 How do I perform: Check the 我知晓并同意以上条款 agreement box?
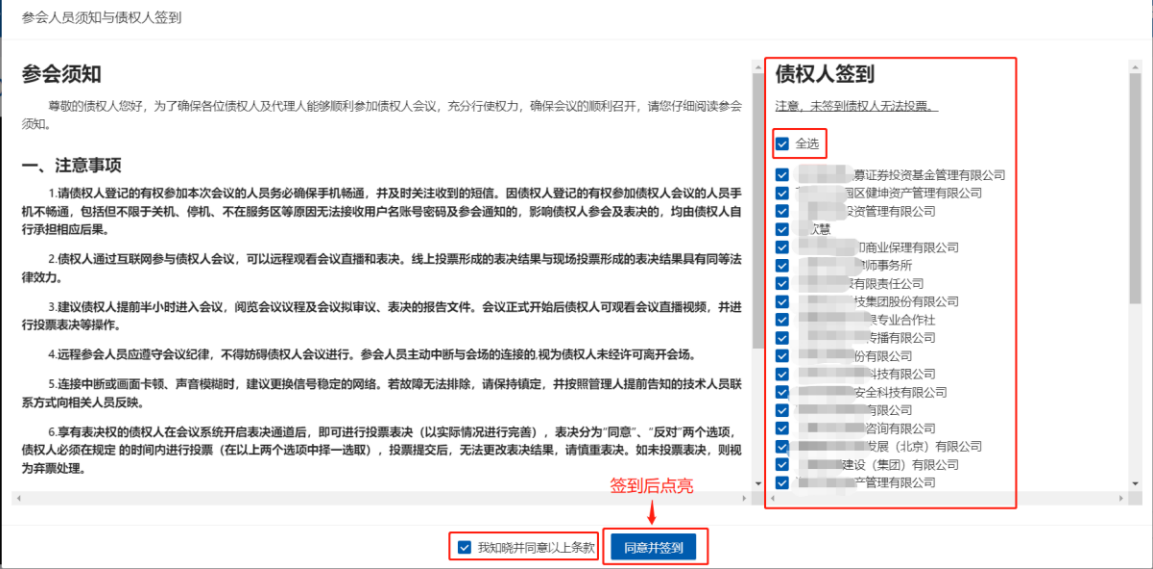coord(463,547)
